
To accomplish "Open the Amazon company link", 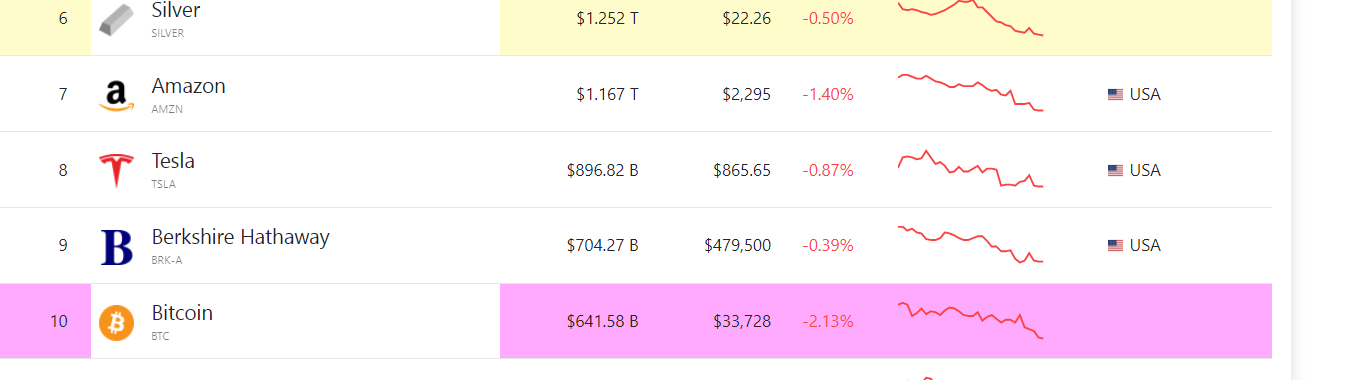I will click(188, 86).
